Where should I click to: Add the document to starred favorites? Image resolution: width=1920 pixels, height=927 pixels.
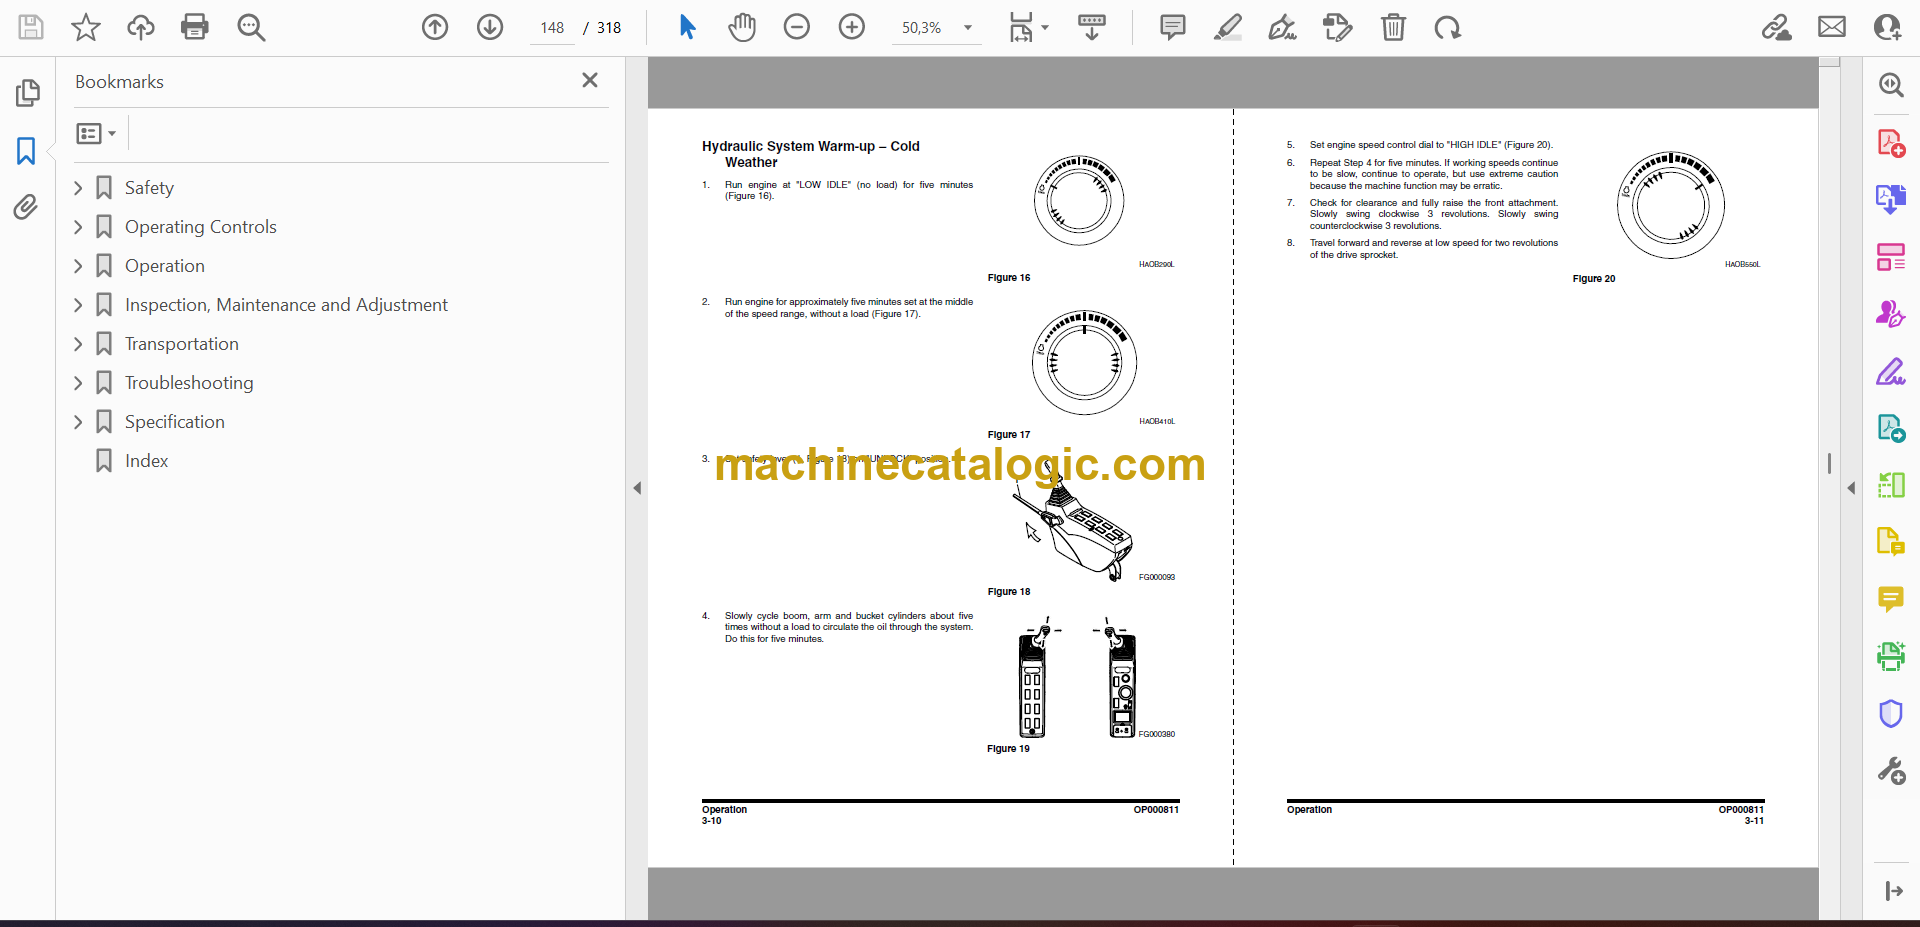[x=86, y=27]
